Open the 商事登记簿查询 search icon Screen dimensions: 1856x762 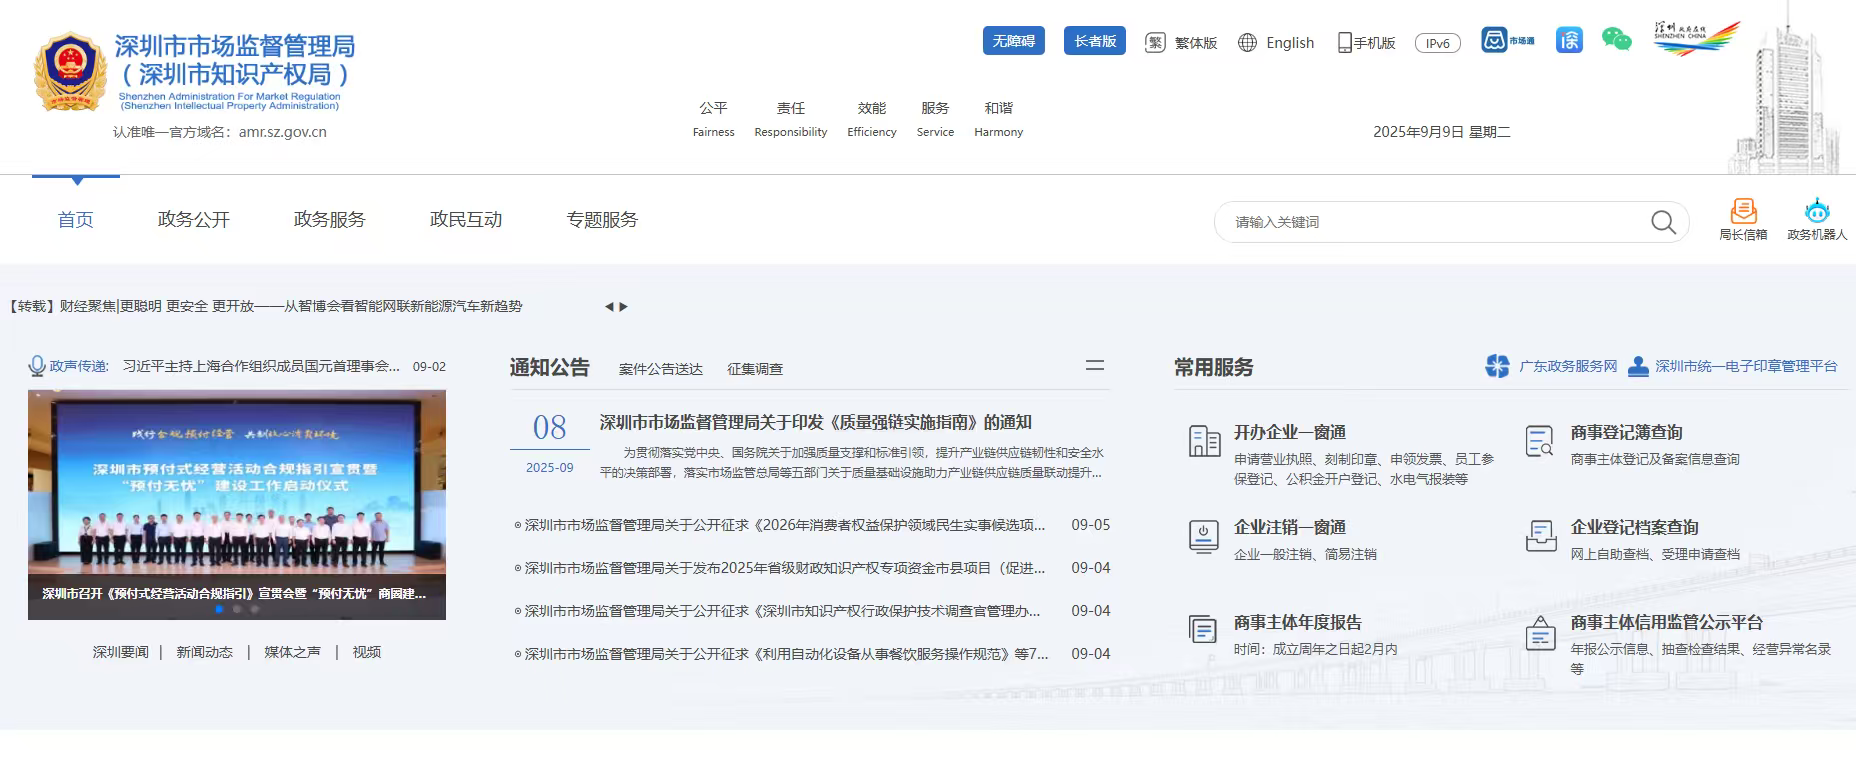[1540, 441]
